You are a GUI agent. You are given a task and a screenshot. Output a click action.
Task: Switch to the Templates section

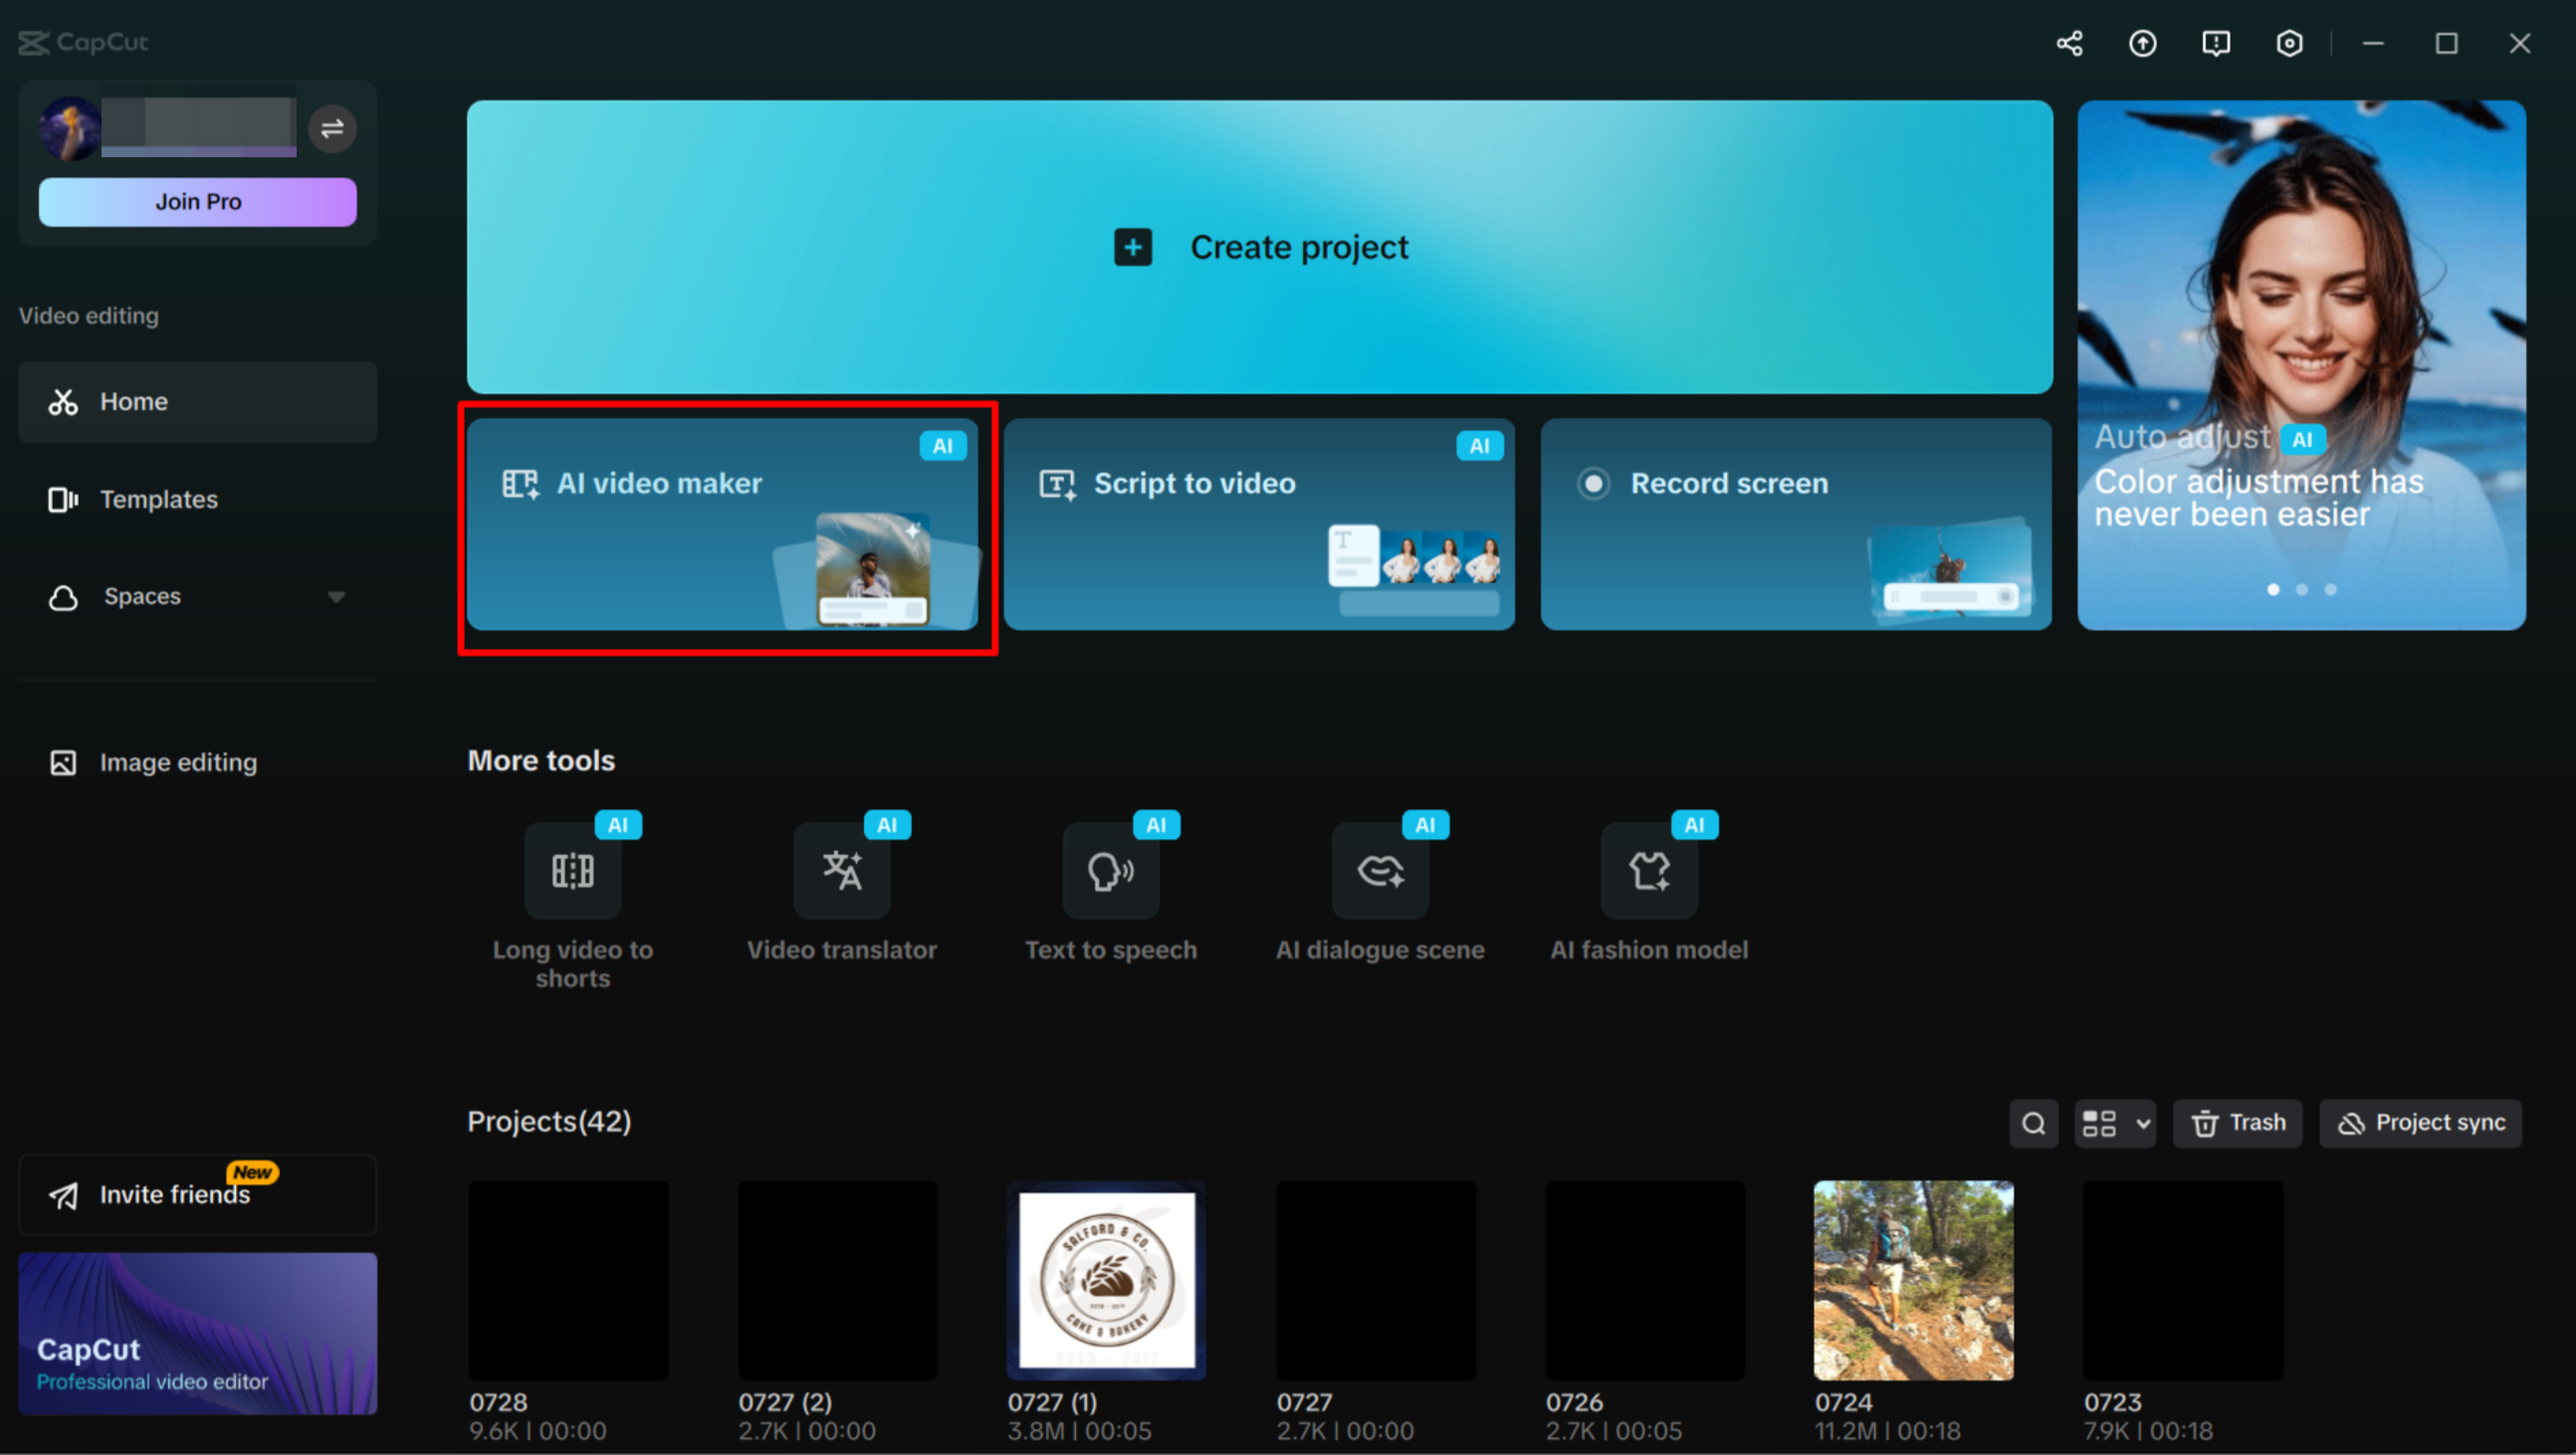point(158,499)
